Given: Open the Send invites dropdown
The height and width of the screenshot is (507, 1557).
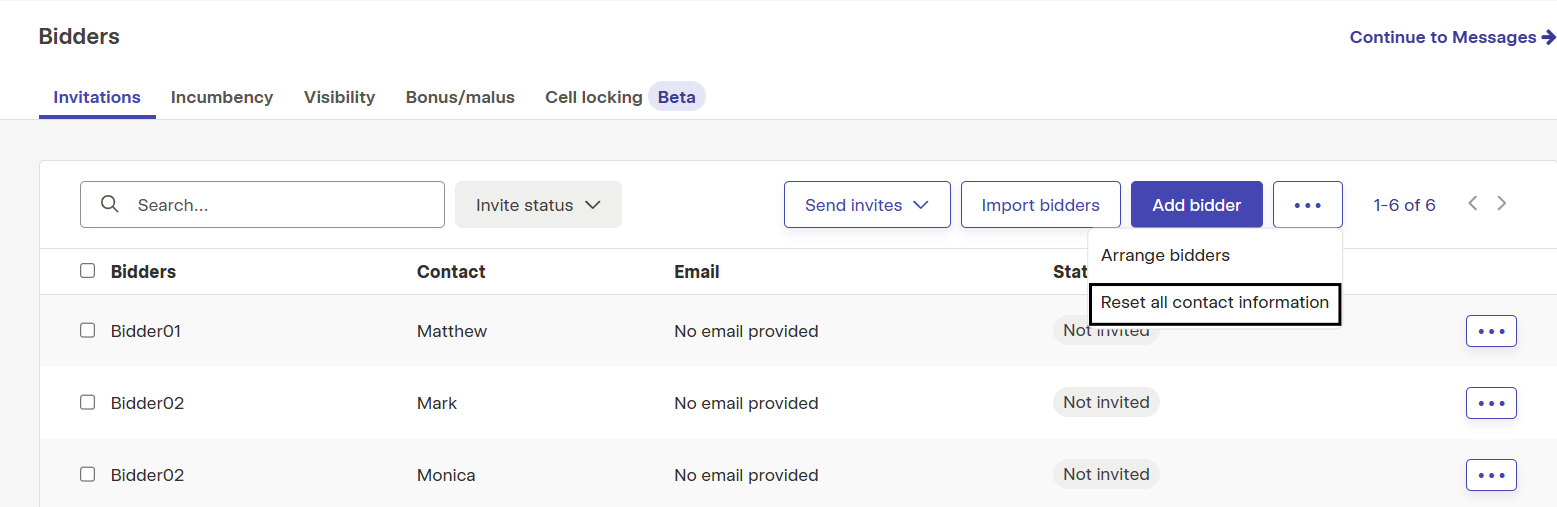Looking at the screenshot, I should click(867, 205).
